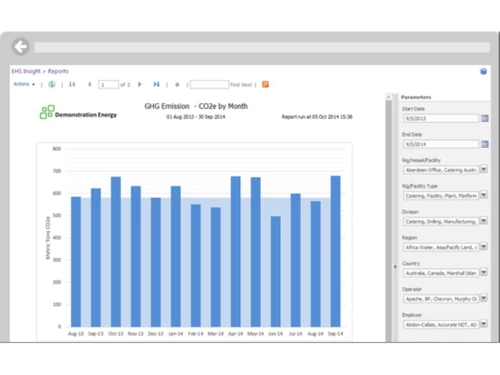The height and width of the screenshot is (375, 500).
Task: Open the Start Date calendar picker
Action: [485, 118]
